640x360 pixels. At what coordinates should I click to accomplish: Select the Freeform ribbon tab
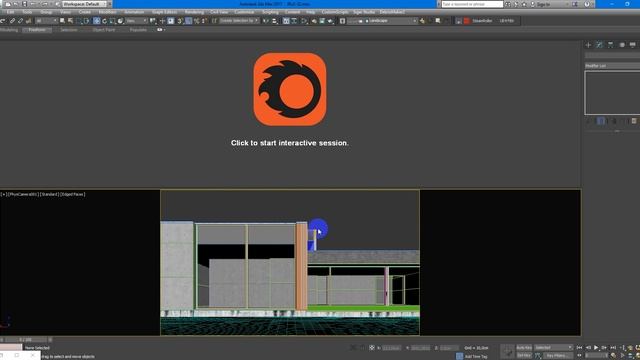(37, 30)
